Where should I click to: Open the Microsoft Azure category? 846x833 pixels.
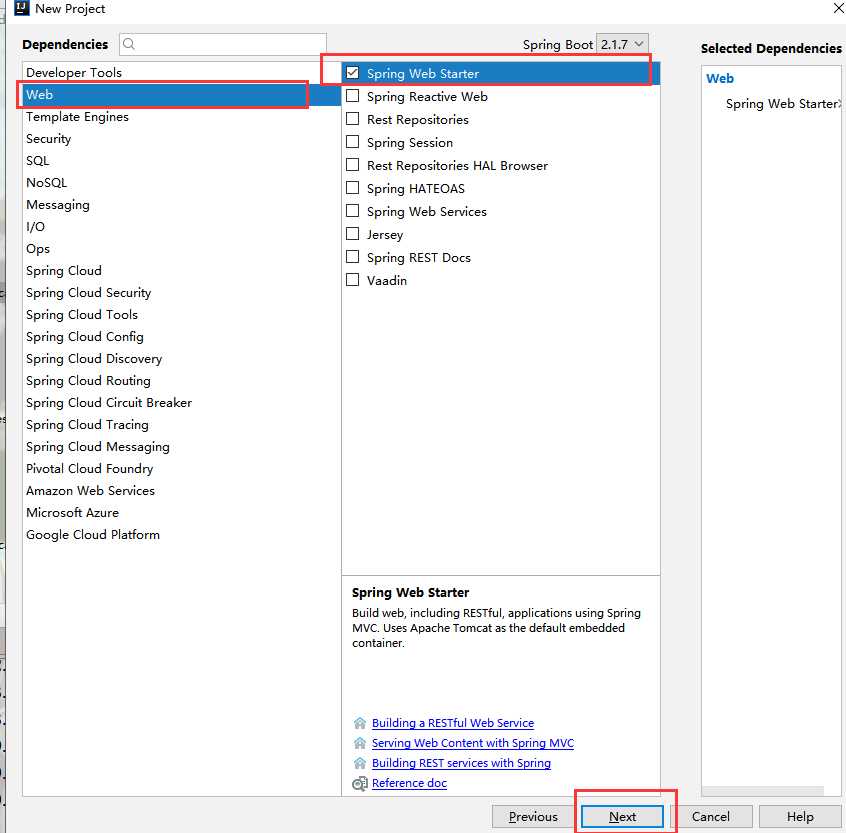coord(182,513)
